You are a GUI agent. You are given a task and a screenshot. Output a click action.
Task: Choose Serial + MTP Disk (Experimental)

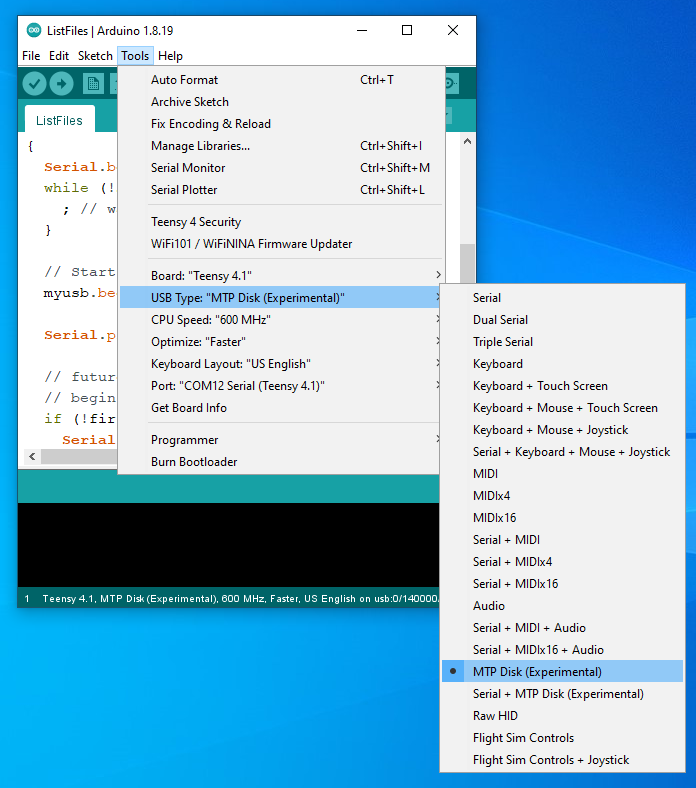562,694
